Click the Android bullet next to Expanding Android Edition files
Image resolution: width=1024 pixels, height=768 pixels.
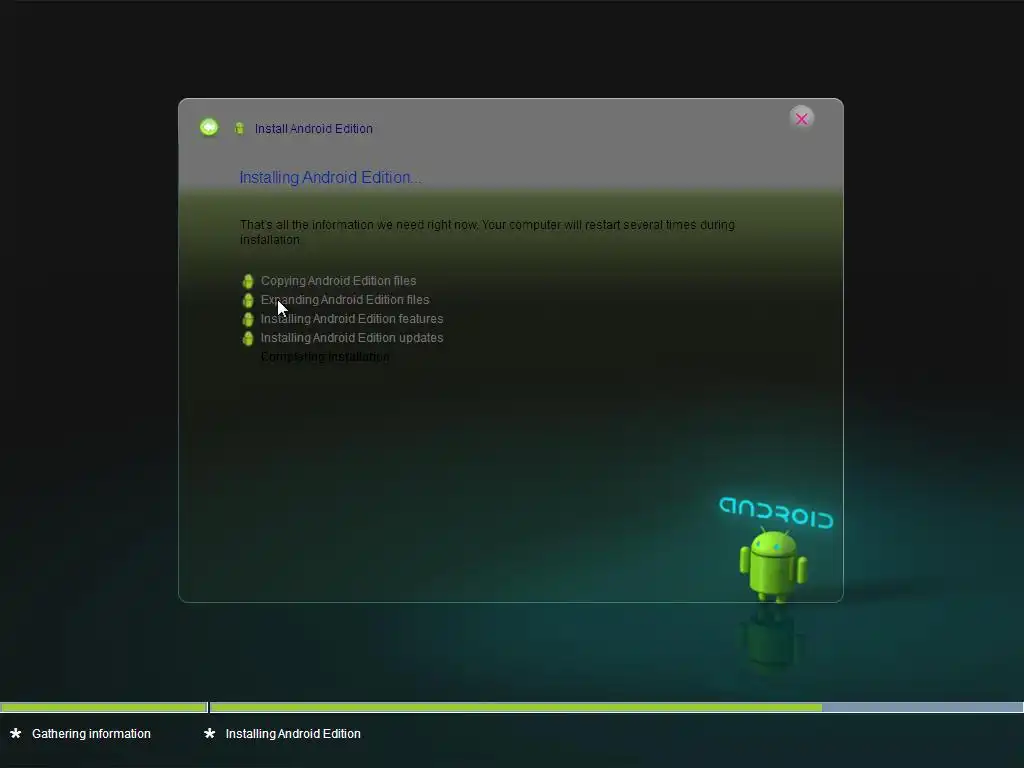pyautogui.click(x=248, y=300)
